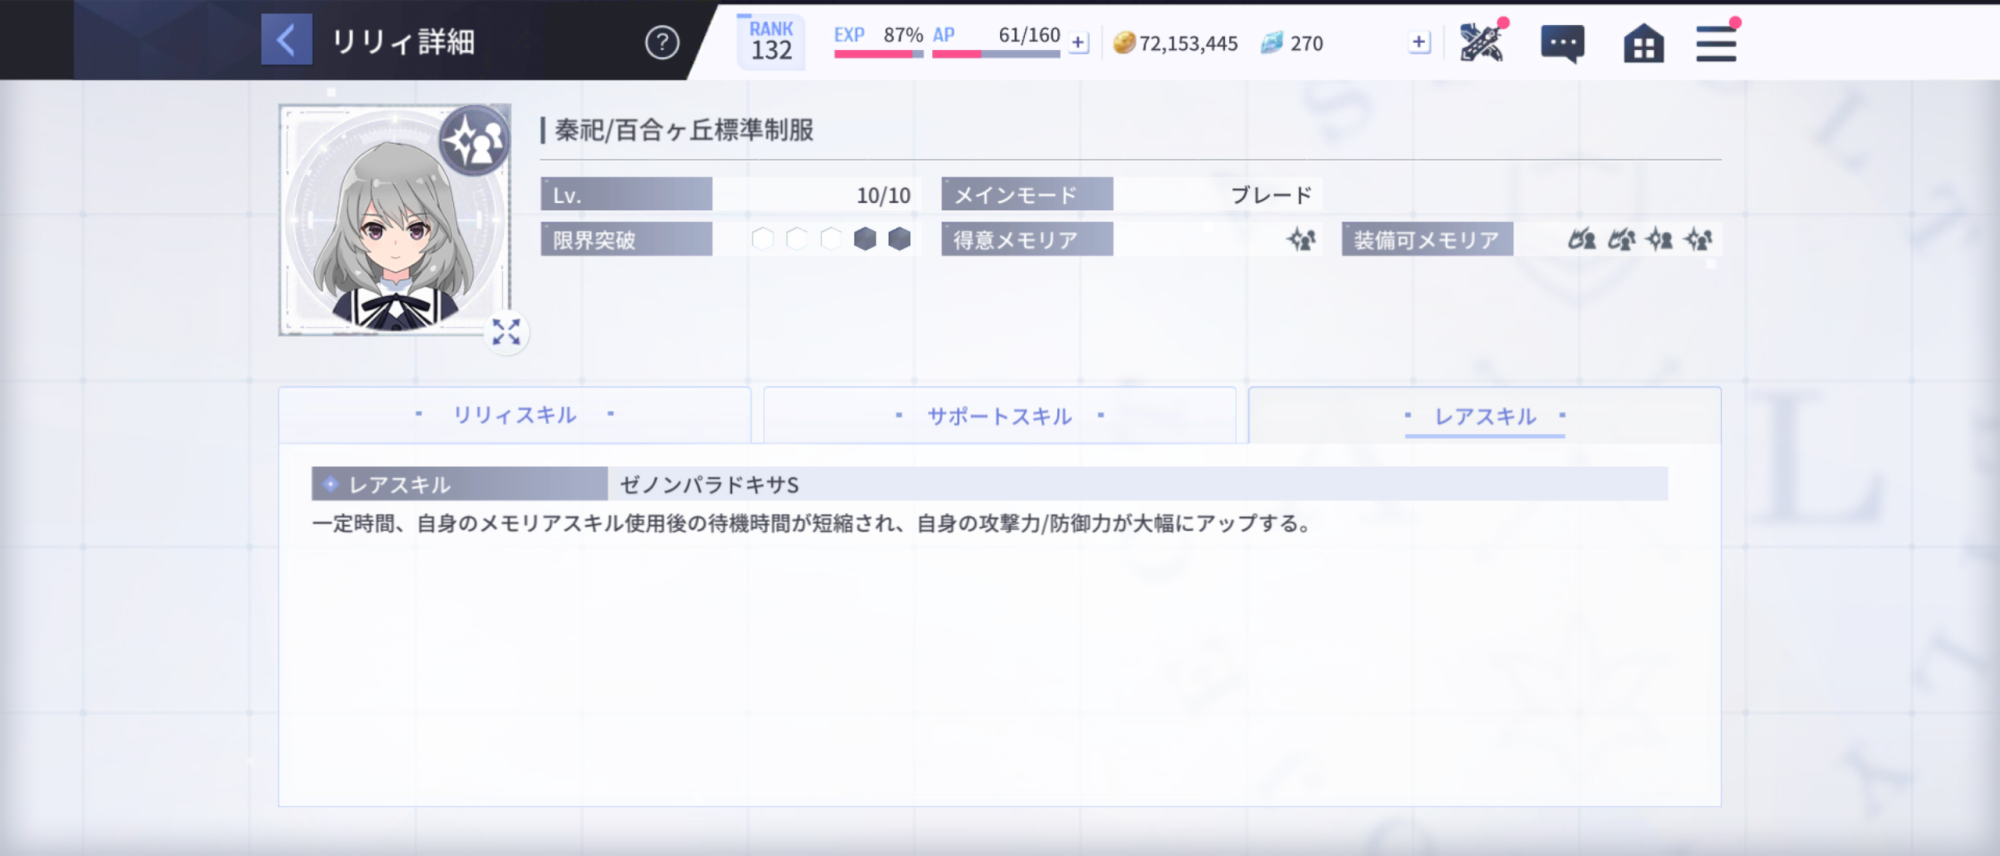
Task: Open the hamburger main menu
Action: click(x=1716, y=44)
